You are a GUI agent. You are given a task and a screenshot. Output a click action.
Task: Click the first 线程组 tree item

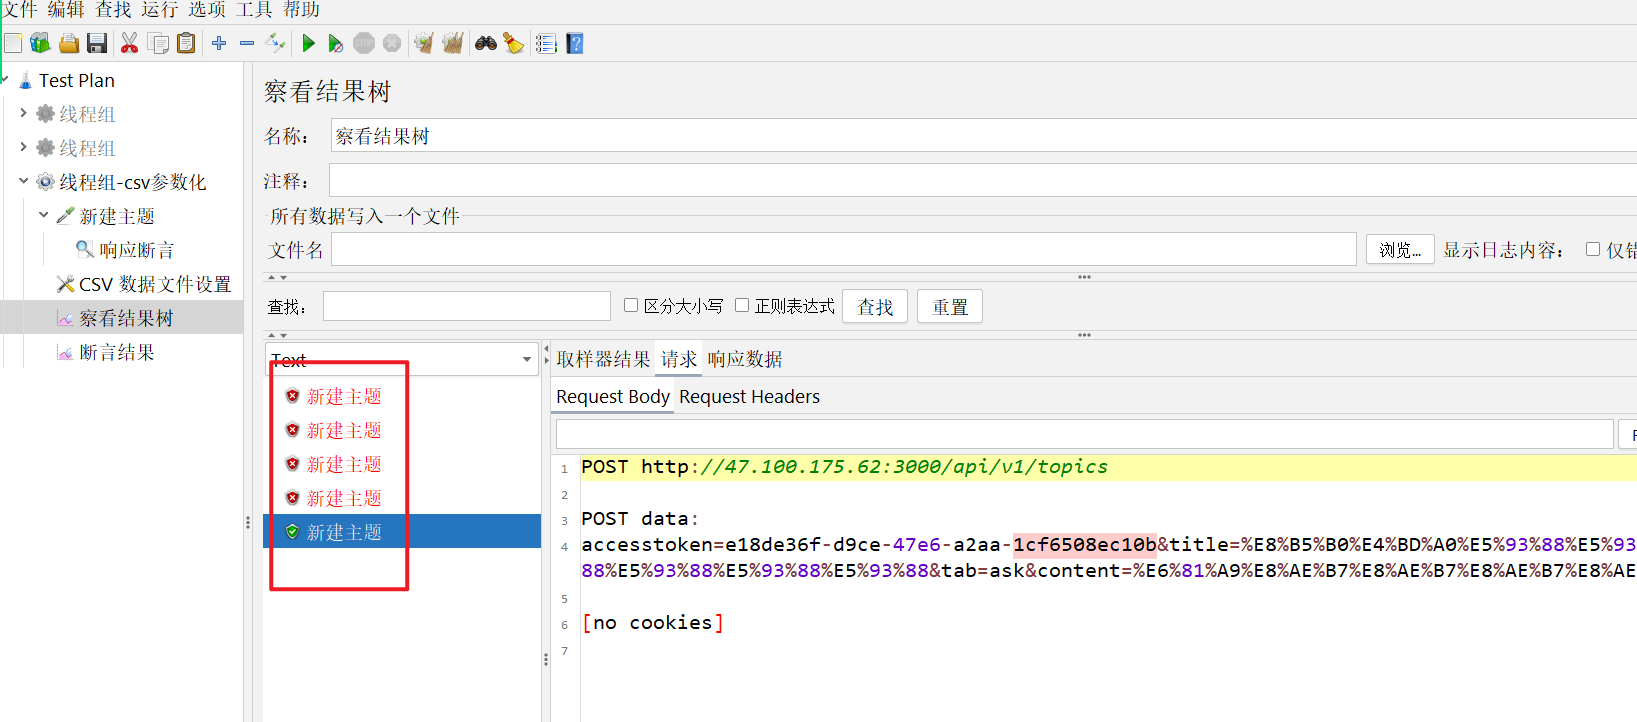(x=87, y=114)
